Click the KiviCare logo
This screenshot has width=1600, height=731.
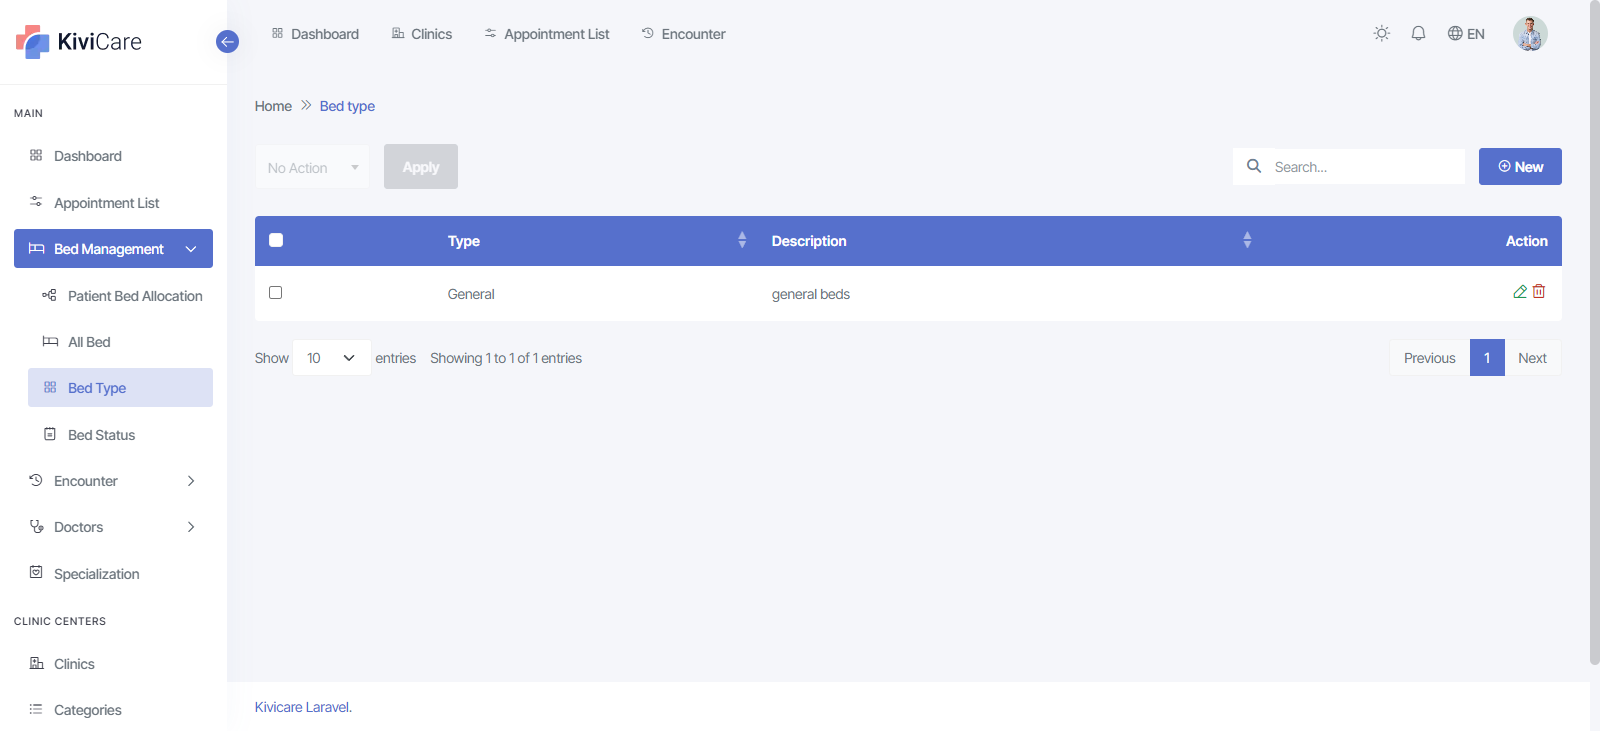click(x=80, y=42)
